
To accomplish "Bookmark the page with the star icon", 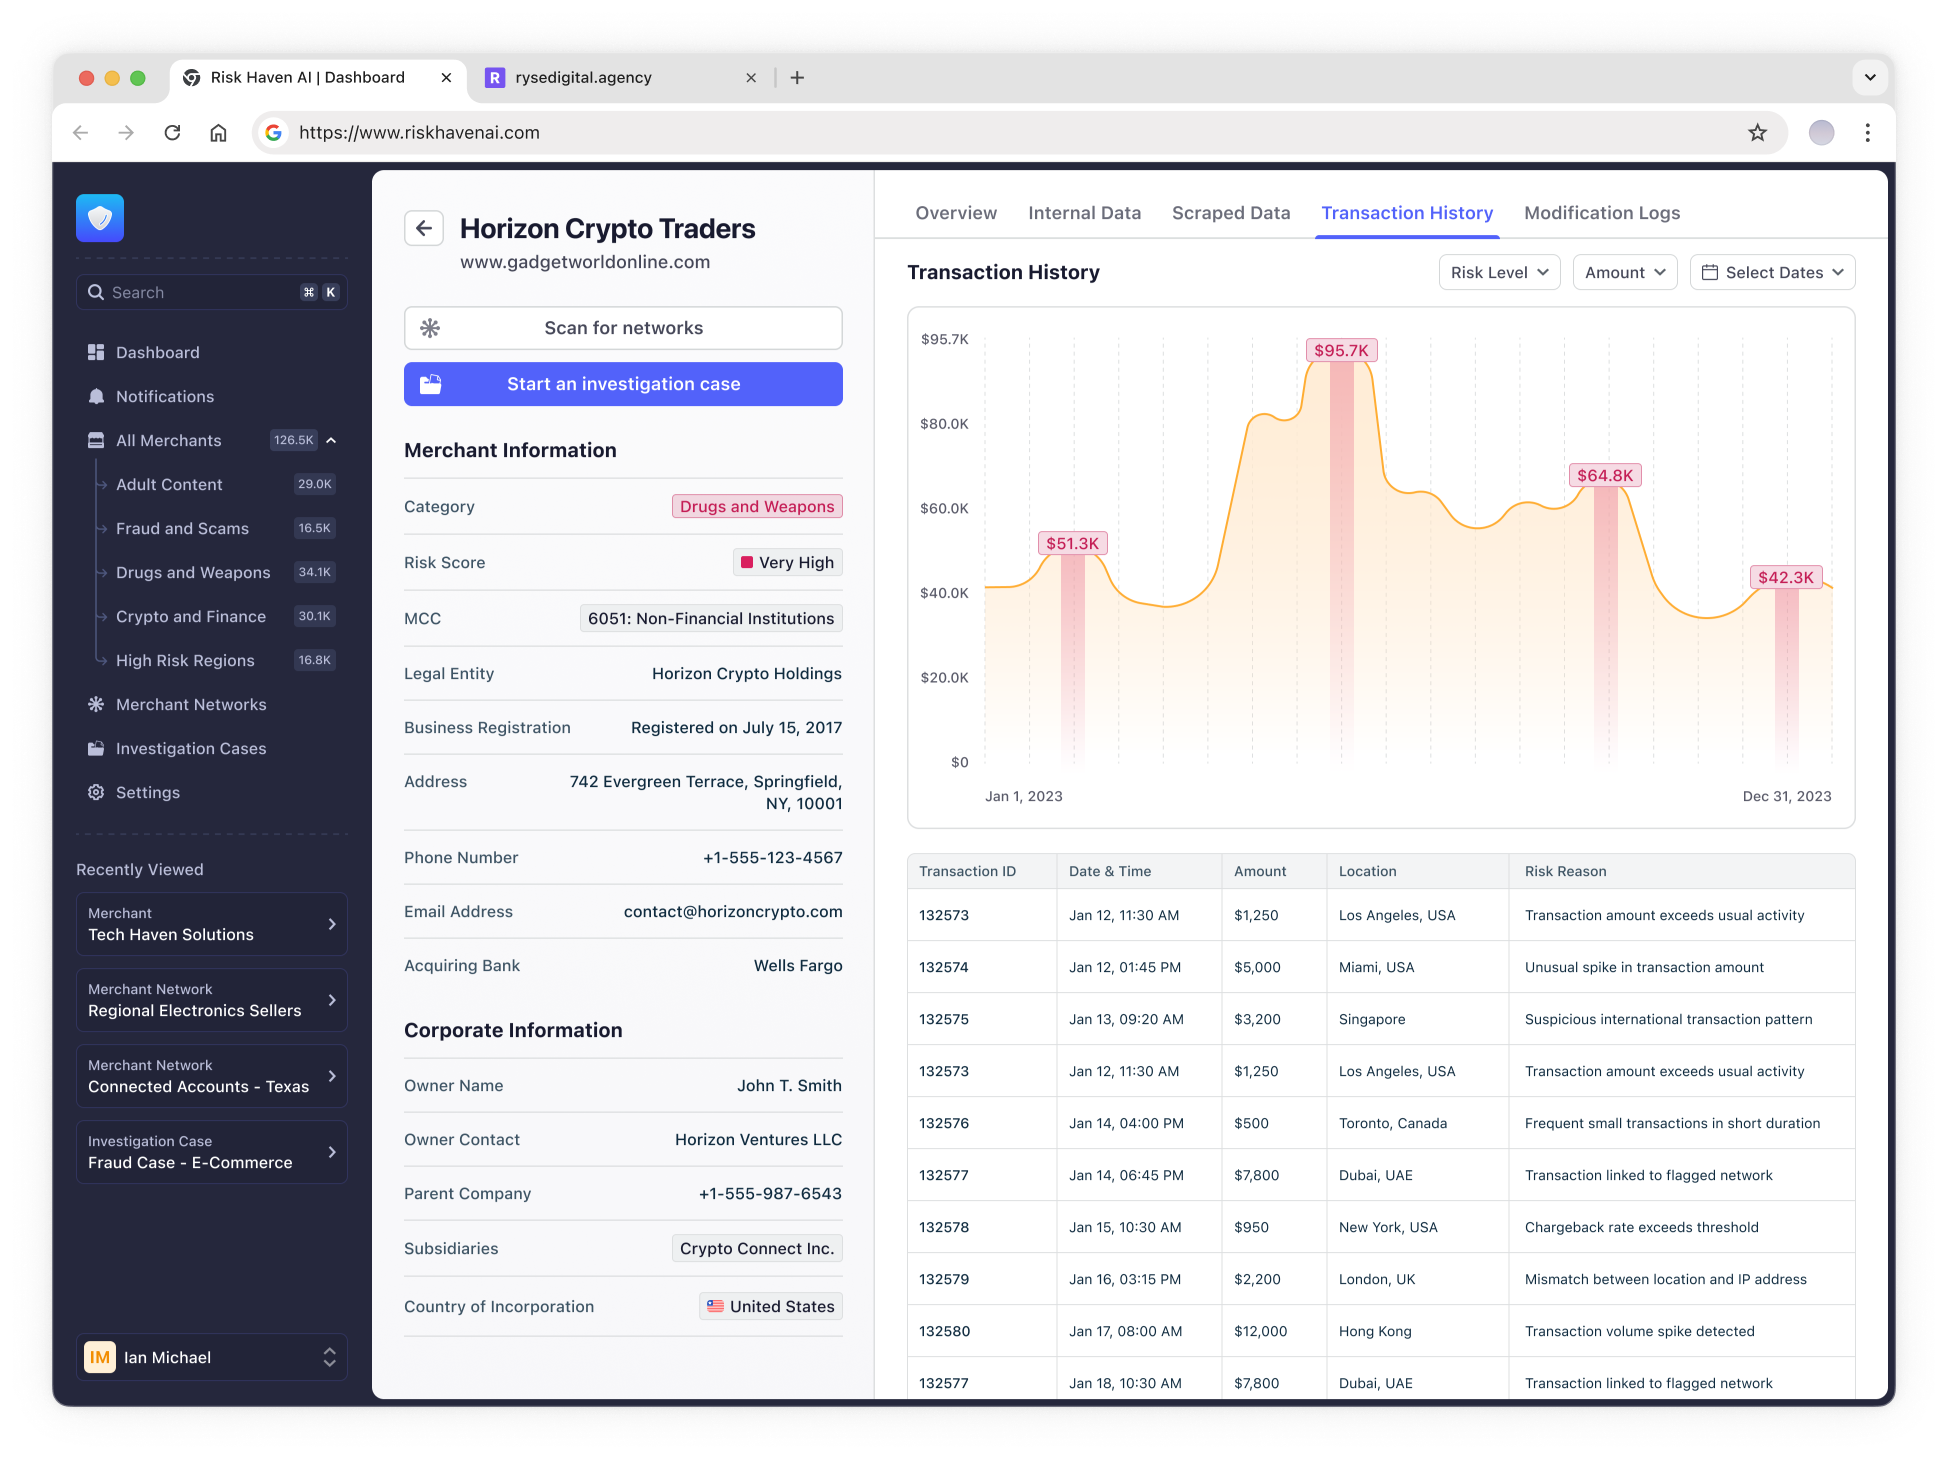I will point(1757,133).
